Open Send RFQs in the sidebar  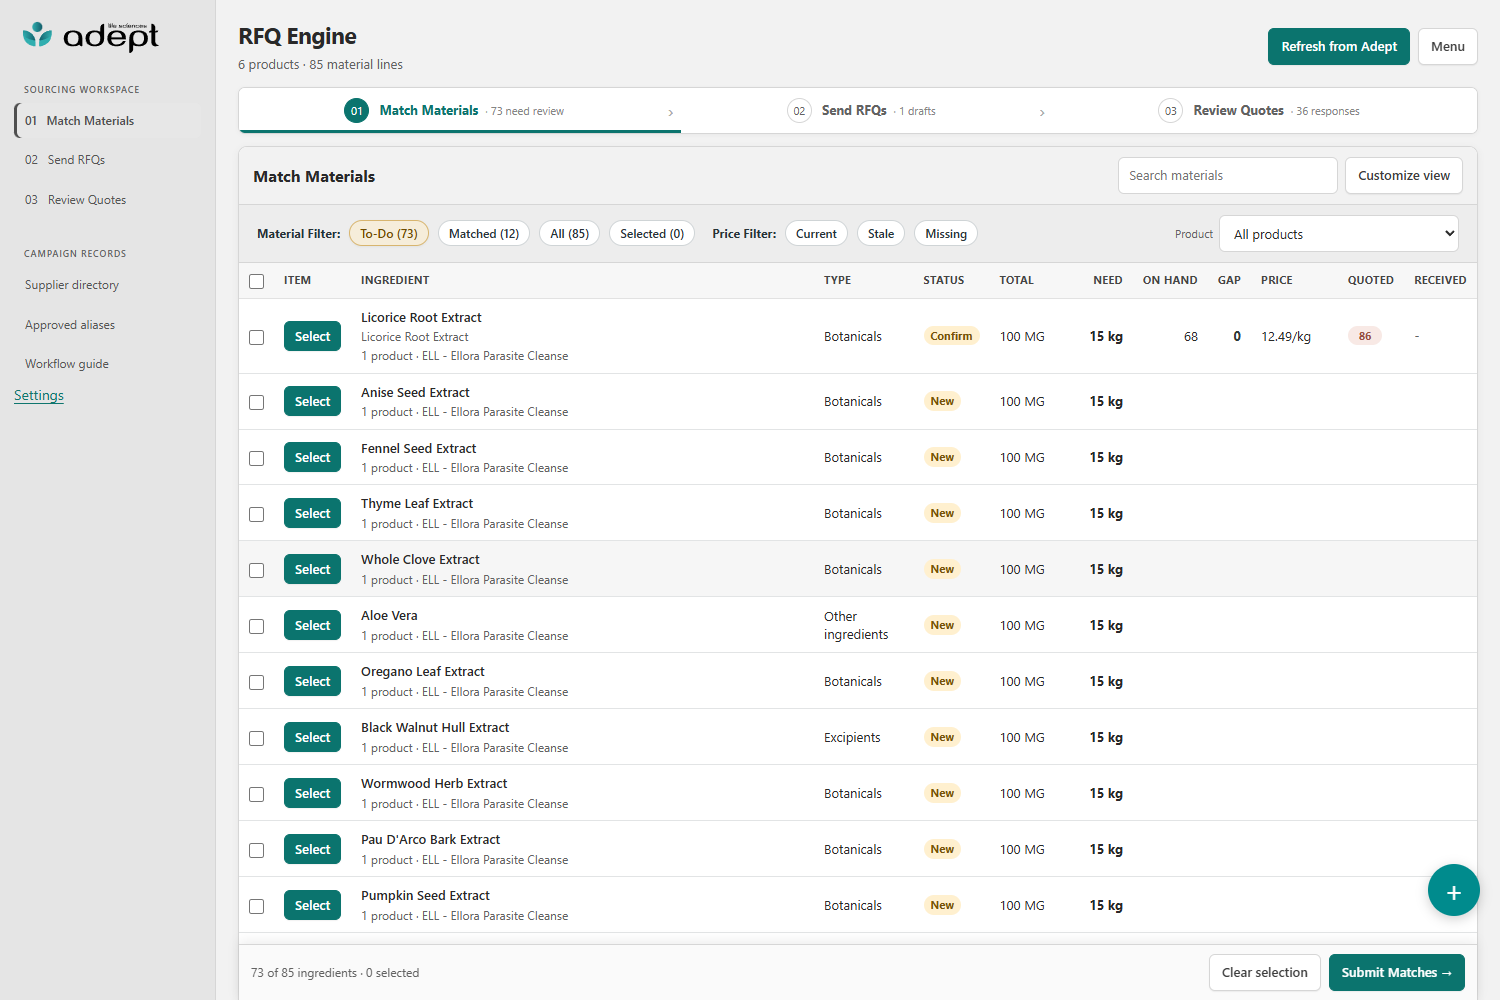tap(107, 160)
